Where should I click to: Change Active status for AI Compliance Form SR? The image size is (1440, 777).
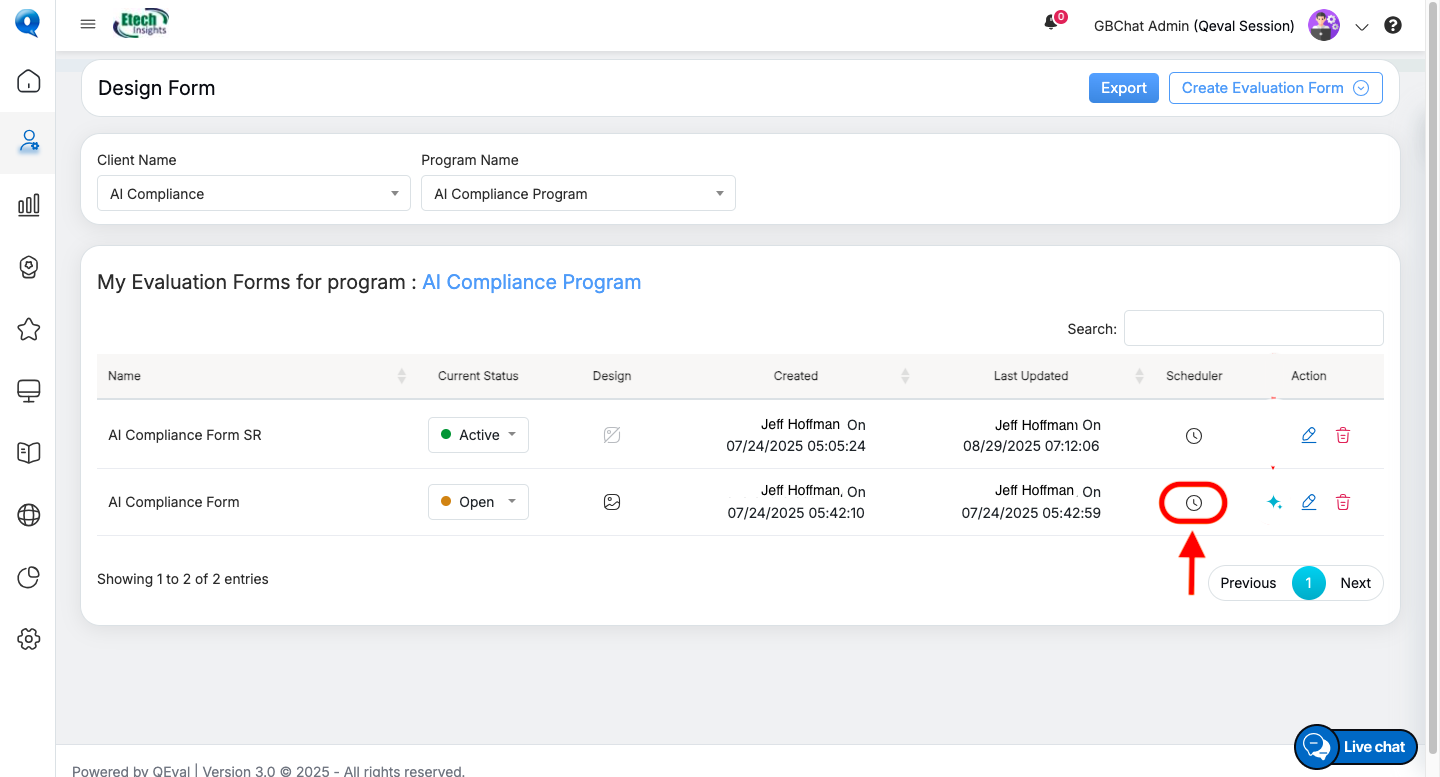pyautogui.click(x=478, y=435)
